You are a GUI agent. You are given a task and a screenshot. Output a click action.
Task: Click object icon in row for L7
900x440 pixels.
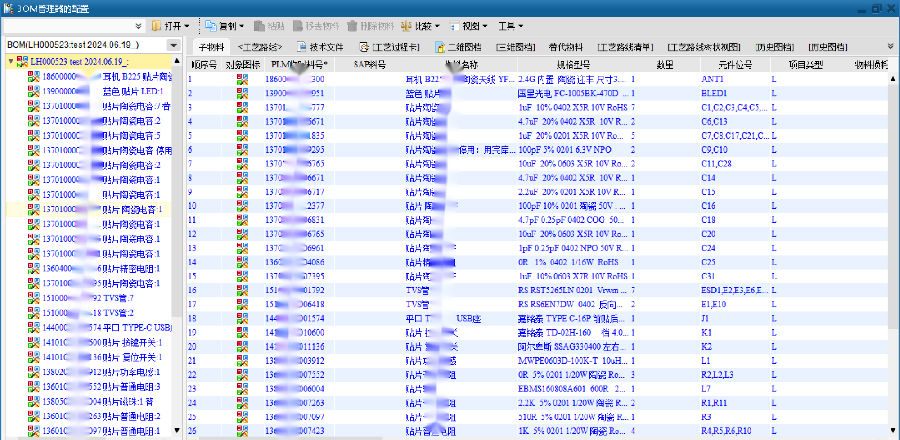(242, 388)
